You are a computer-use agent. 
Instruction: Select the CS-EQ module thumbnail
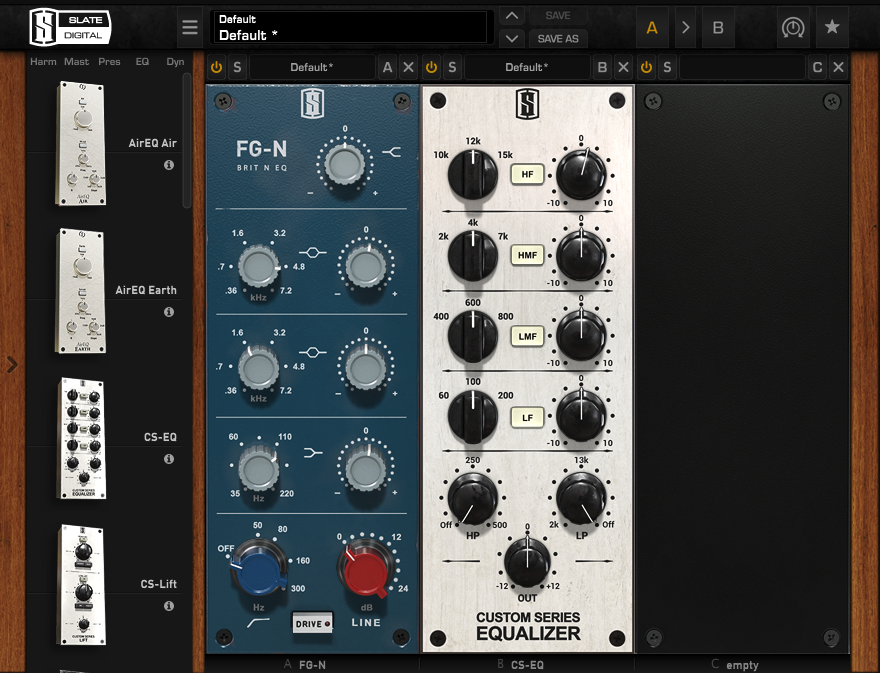(82, 438)
